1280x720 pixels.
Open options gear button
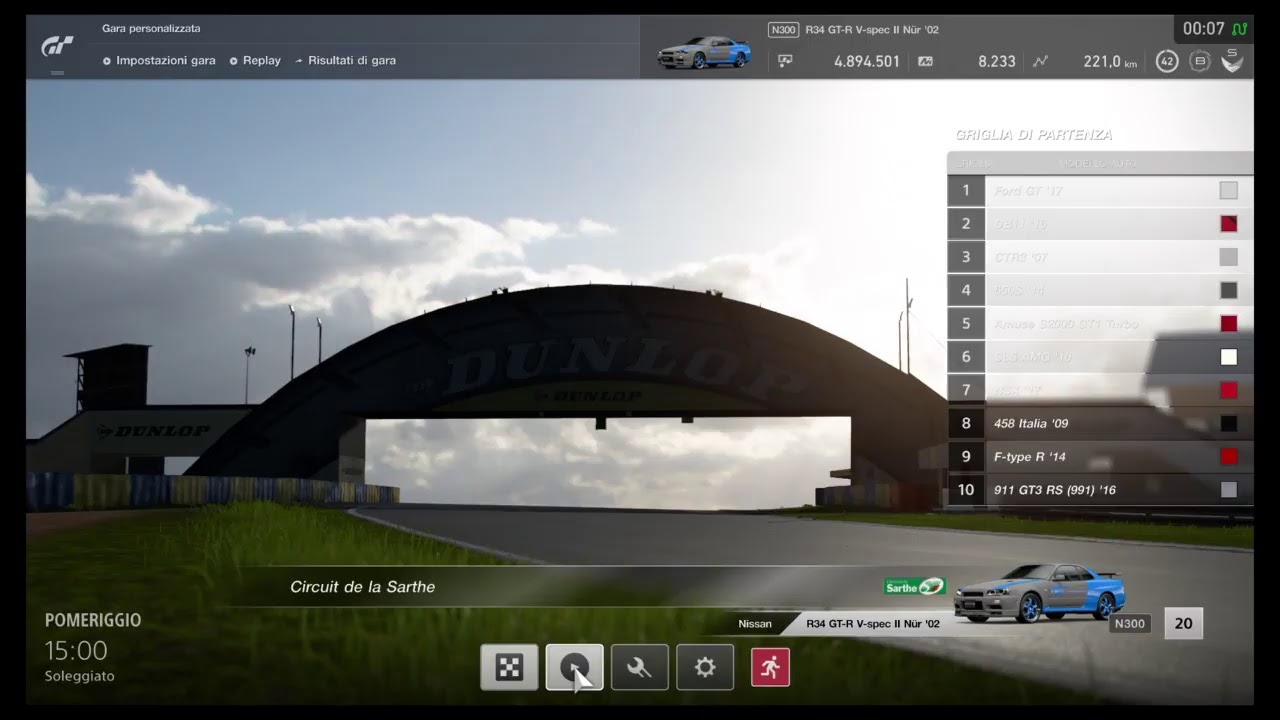tap(705, 667)
